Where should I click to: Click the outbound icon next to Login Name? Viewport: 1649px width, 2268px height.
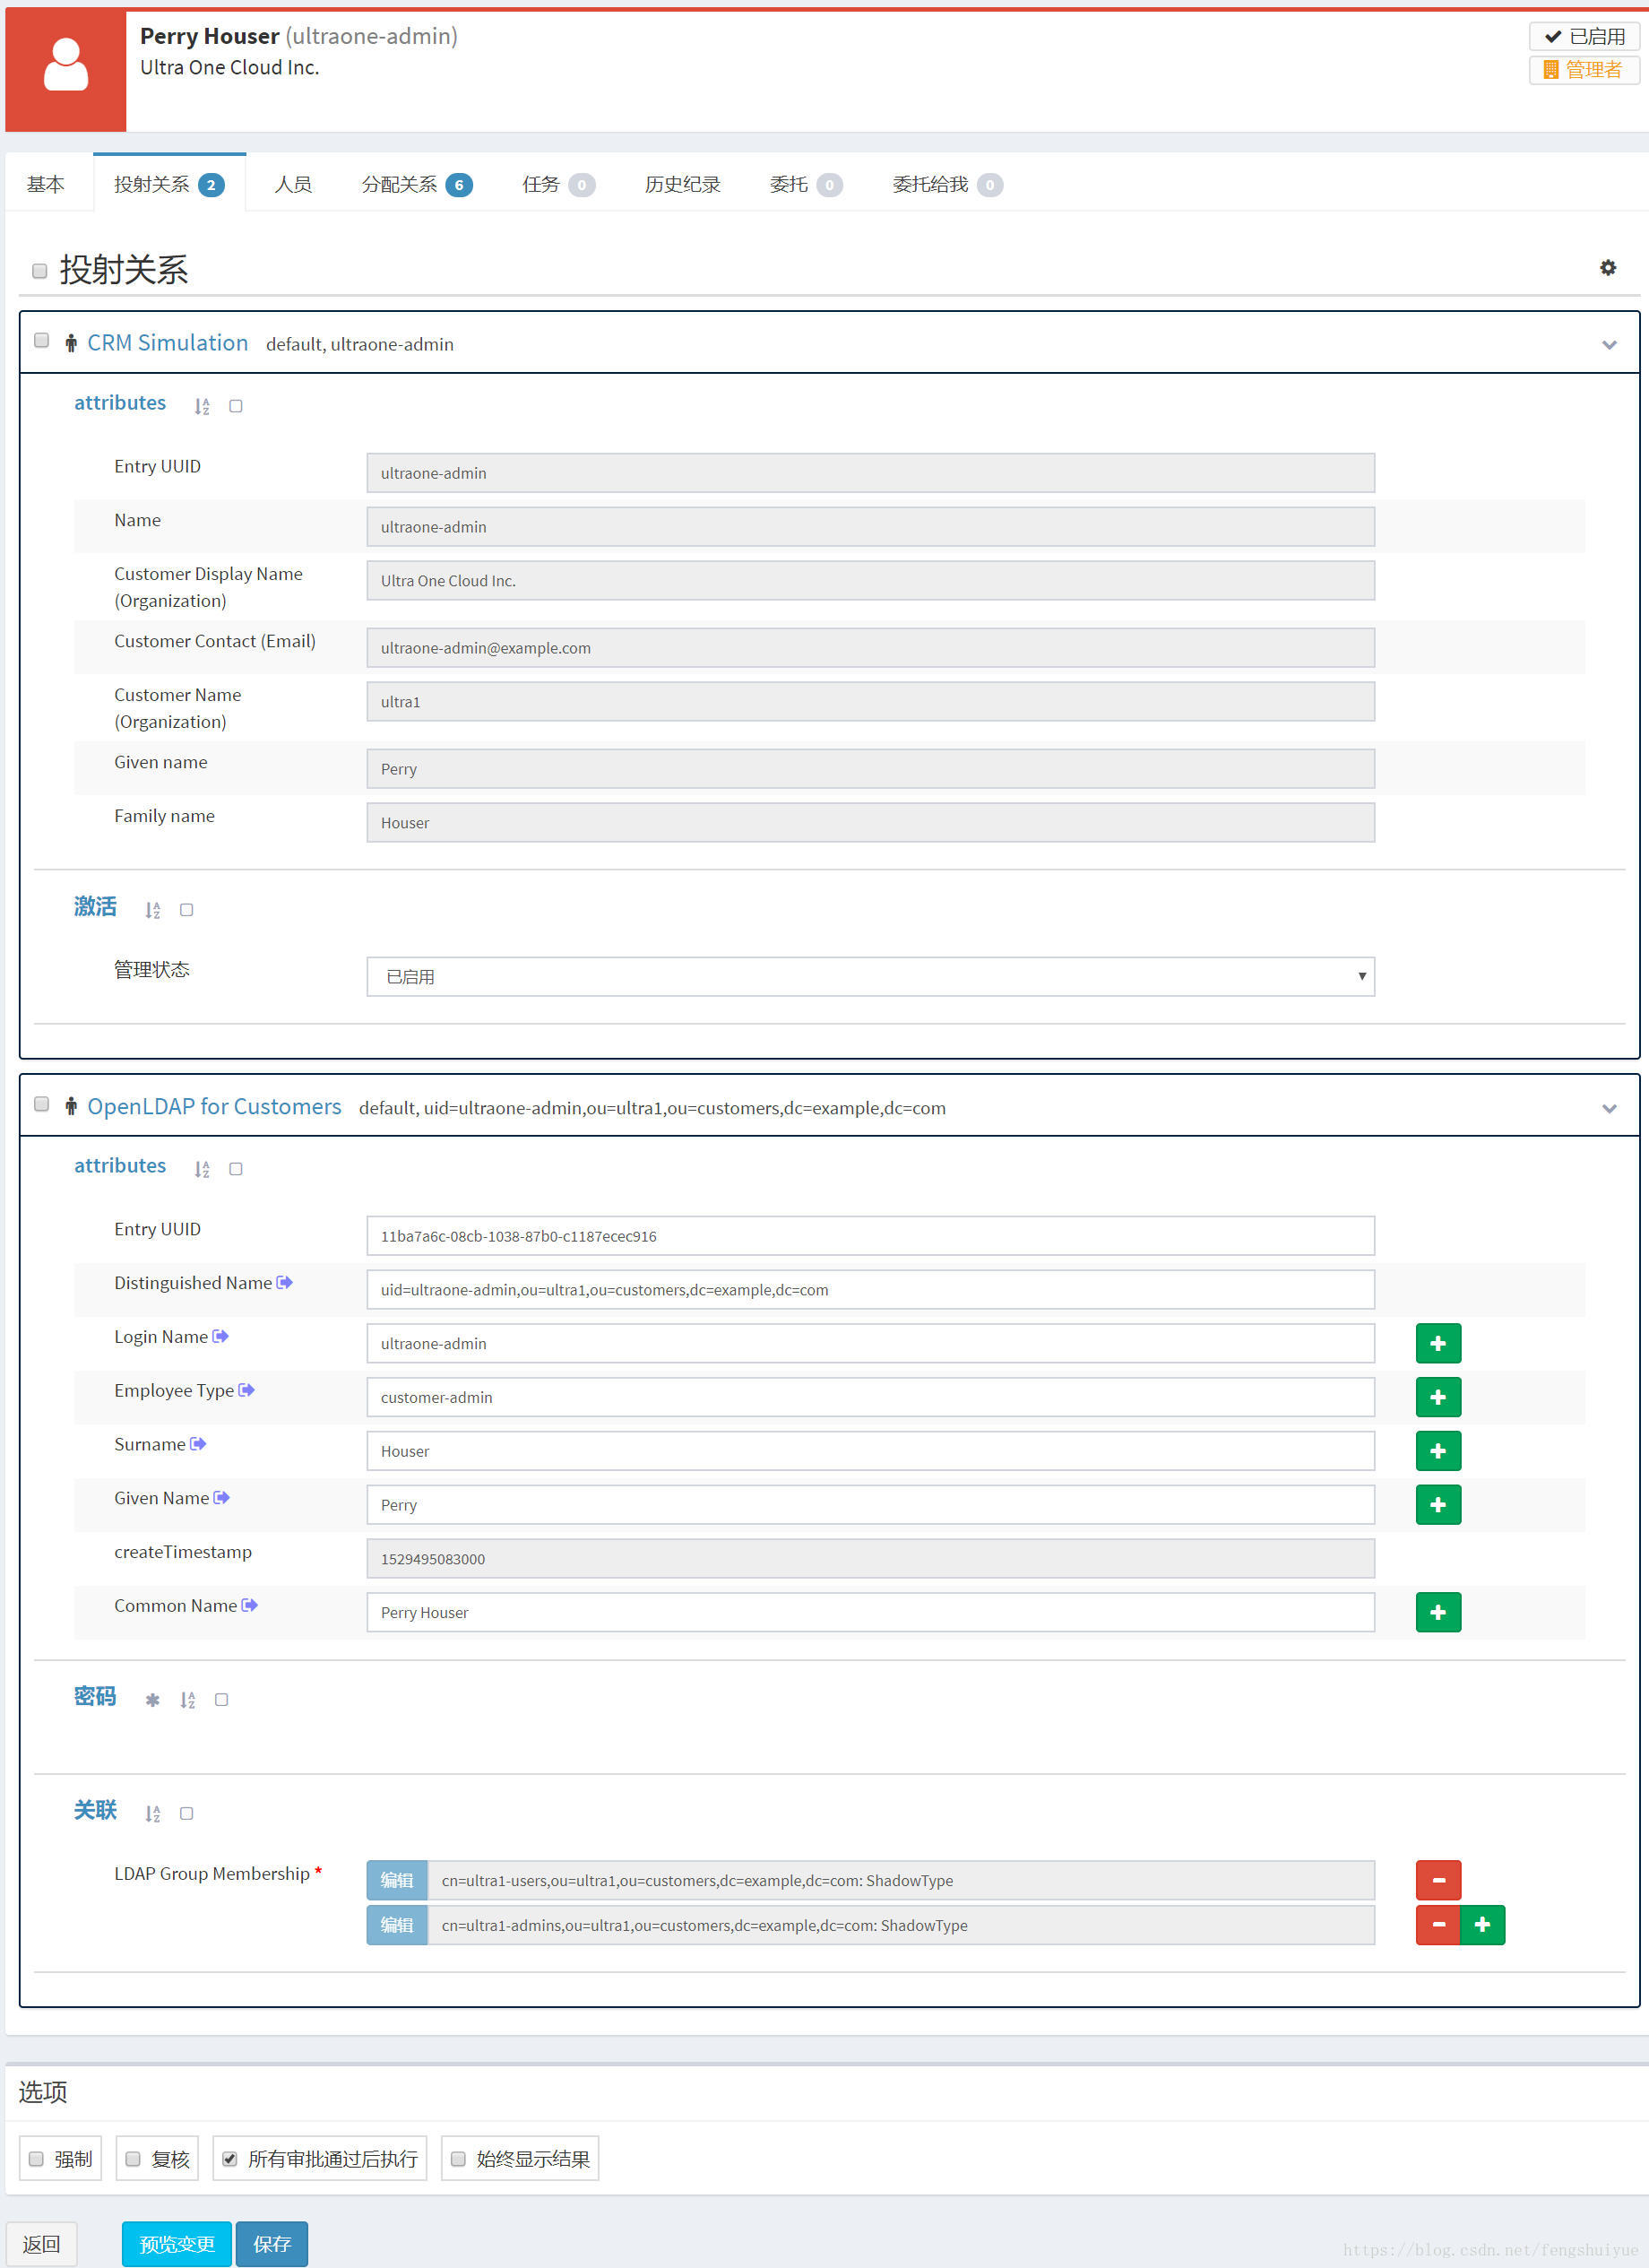coord(221,1337)
